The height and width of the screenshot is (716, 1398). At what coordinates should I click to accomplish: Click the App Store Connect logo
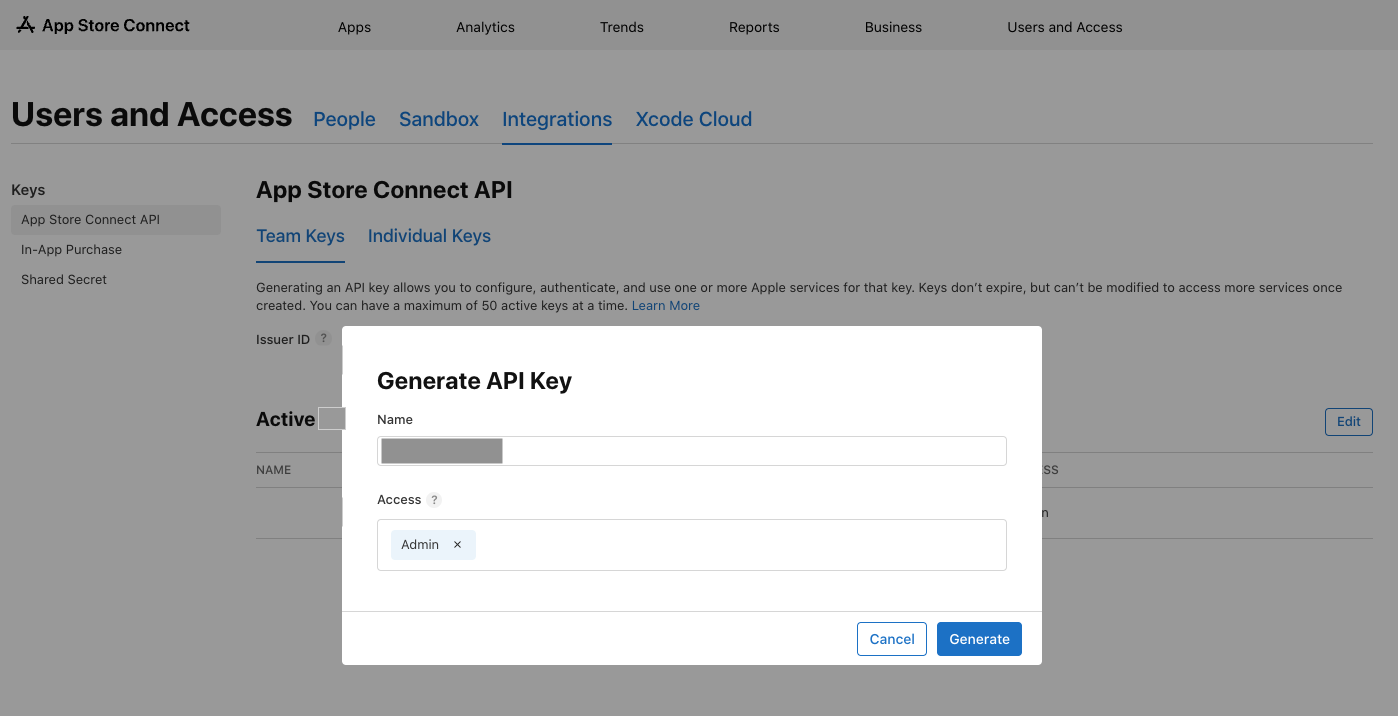(x=103, y=26)
